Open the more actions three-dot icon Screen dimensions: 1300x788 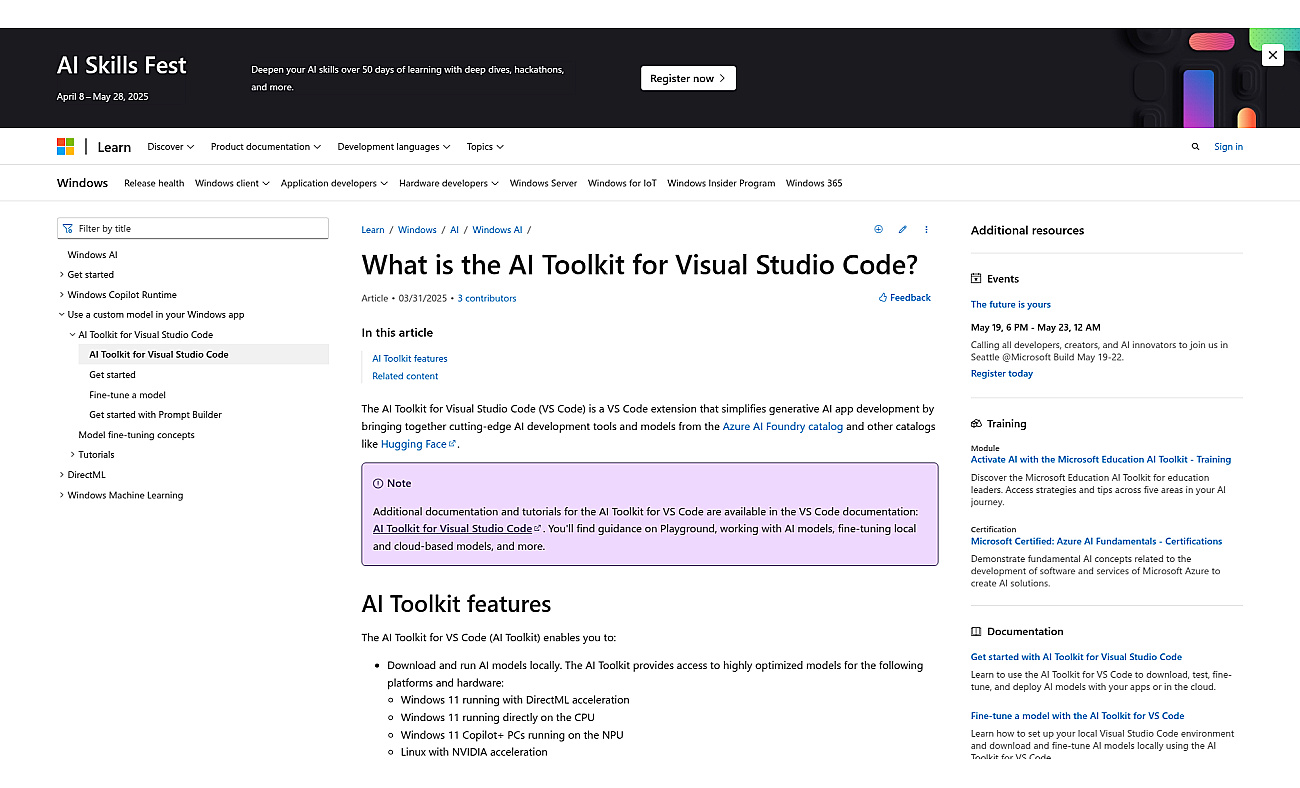tap(926, 229)
